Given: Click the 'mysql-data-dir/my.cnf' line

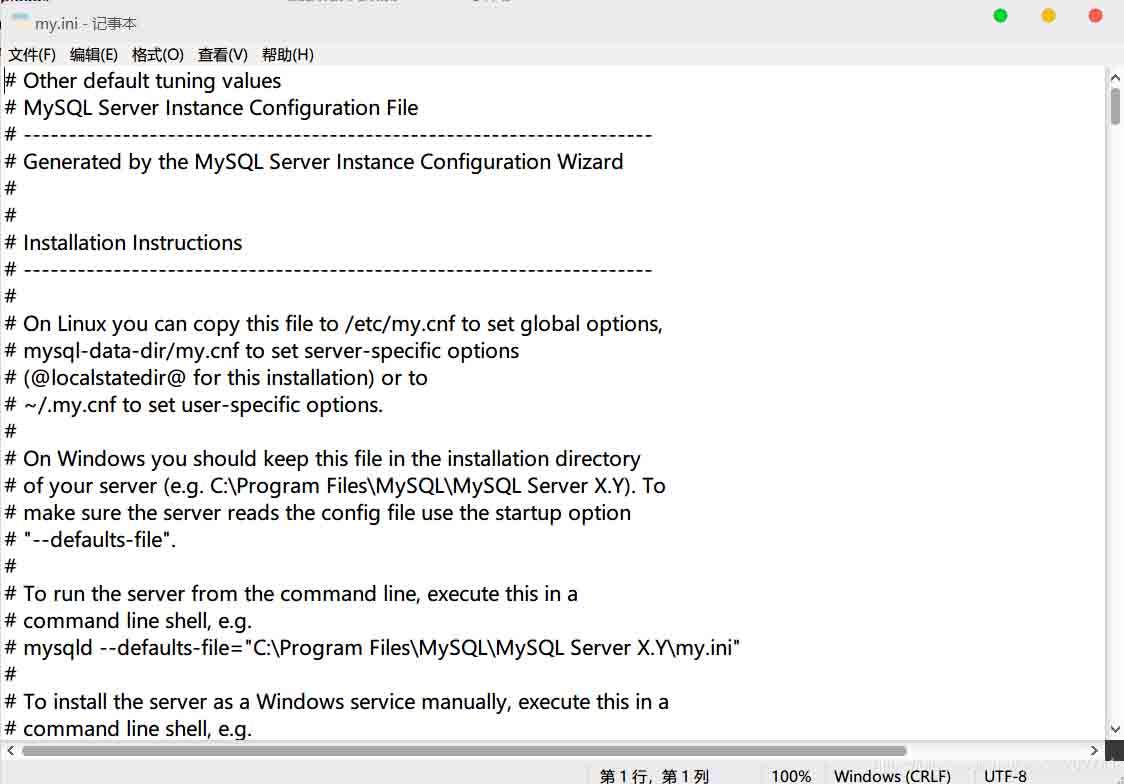Looking at the screenshot, I should 262,351.
